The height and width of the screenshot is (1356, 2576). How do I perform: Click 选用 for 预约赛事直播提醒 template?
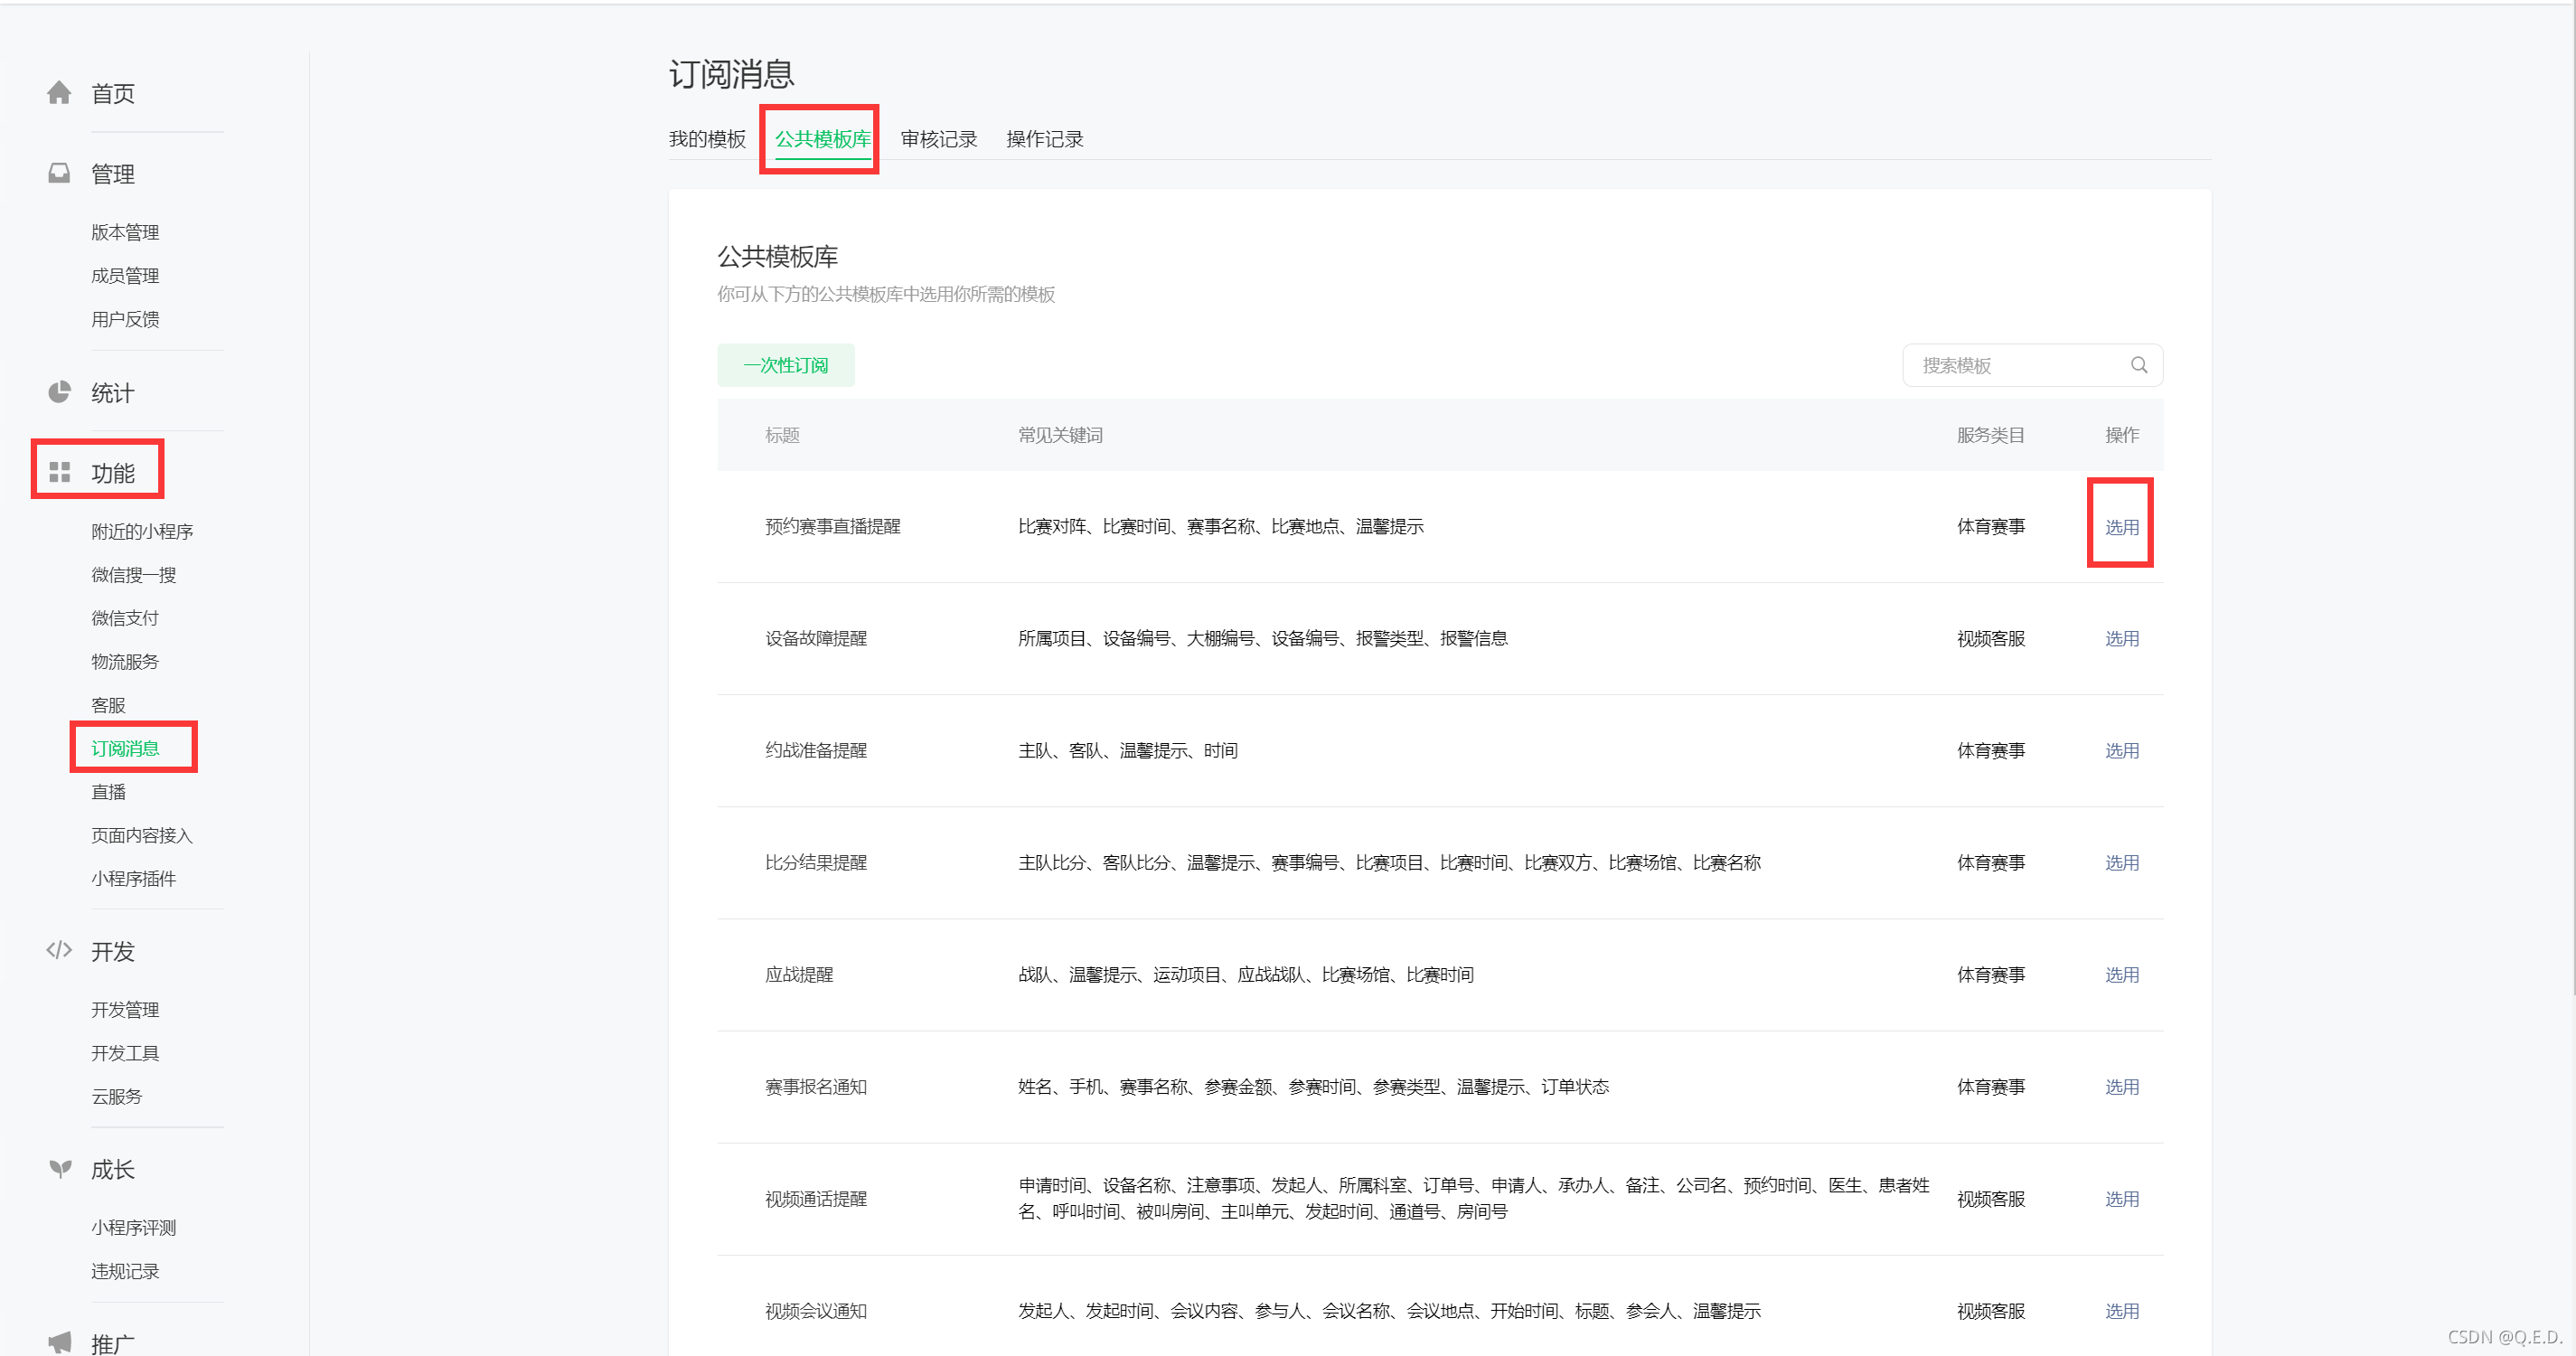(x=2121, y=527)
